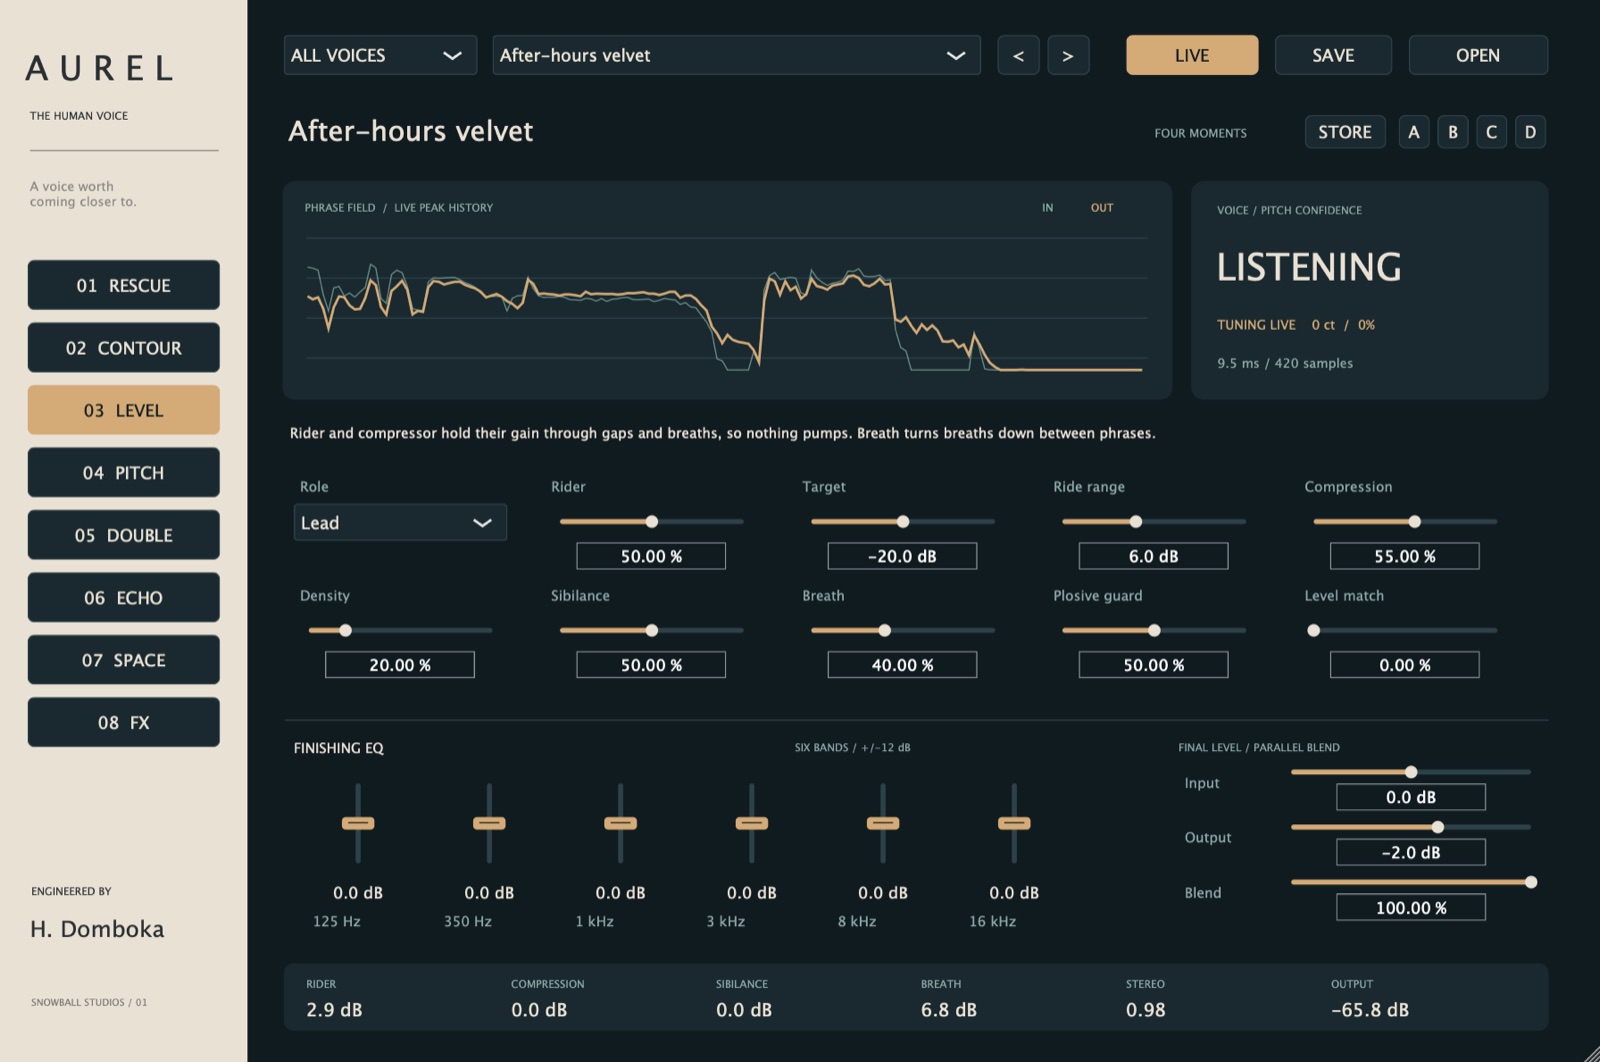Open a preset file
The image size is (1600, 1062).
click(x=1478, y=55)
